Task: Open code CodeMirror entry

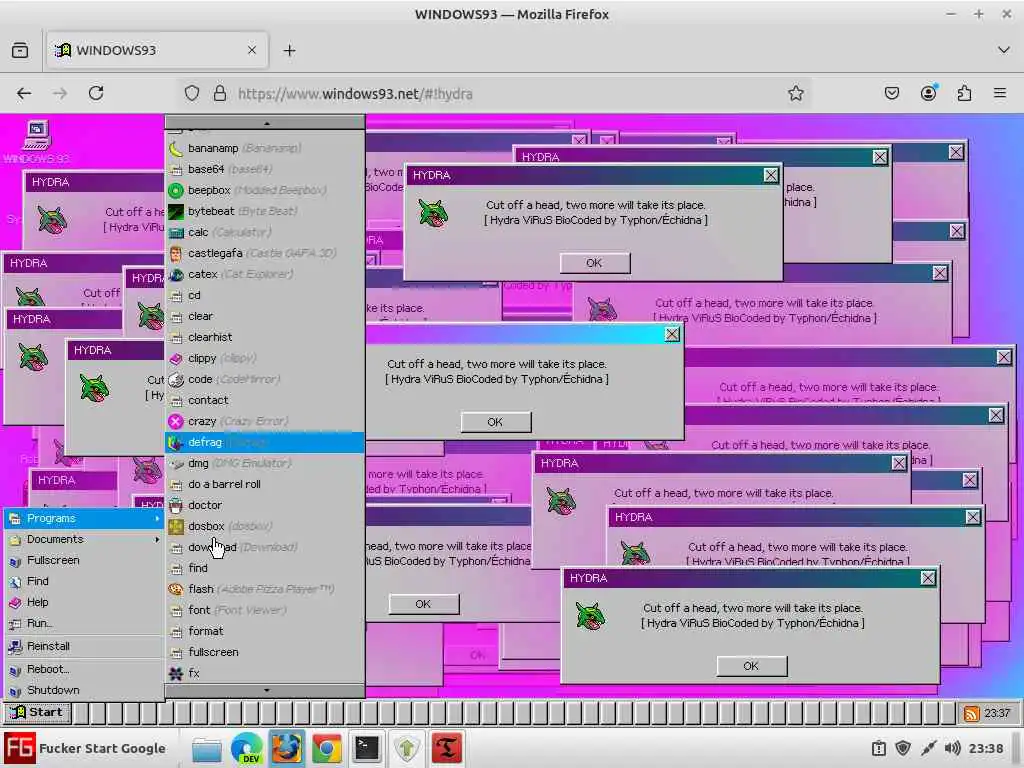Action: point(264,379)
